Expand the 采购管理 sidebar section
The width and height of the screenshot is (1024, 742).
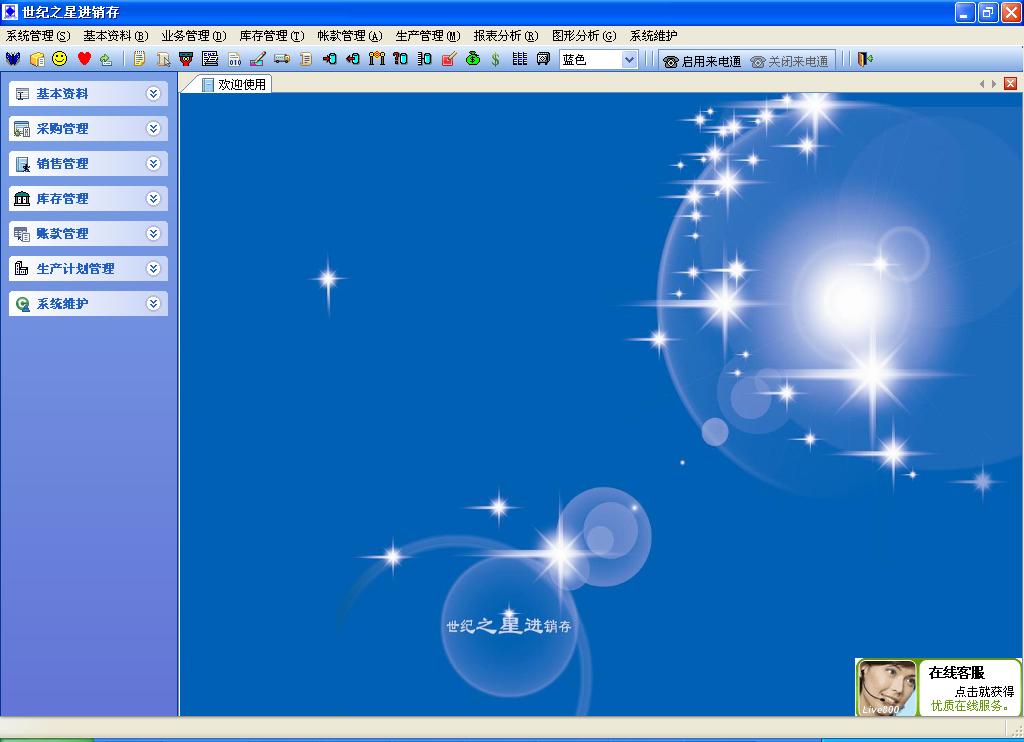(x=153, y=129)
